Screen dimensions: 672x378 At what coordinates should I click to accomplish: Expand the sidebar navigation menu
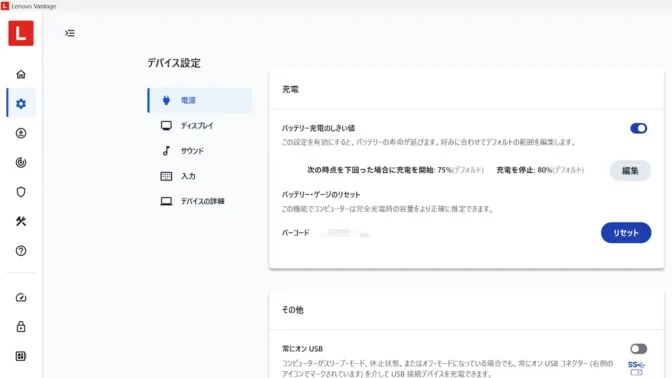(x=70, y=33)
